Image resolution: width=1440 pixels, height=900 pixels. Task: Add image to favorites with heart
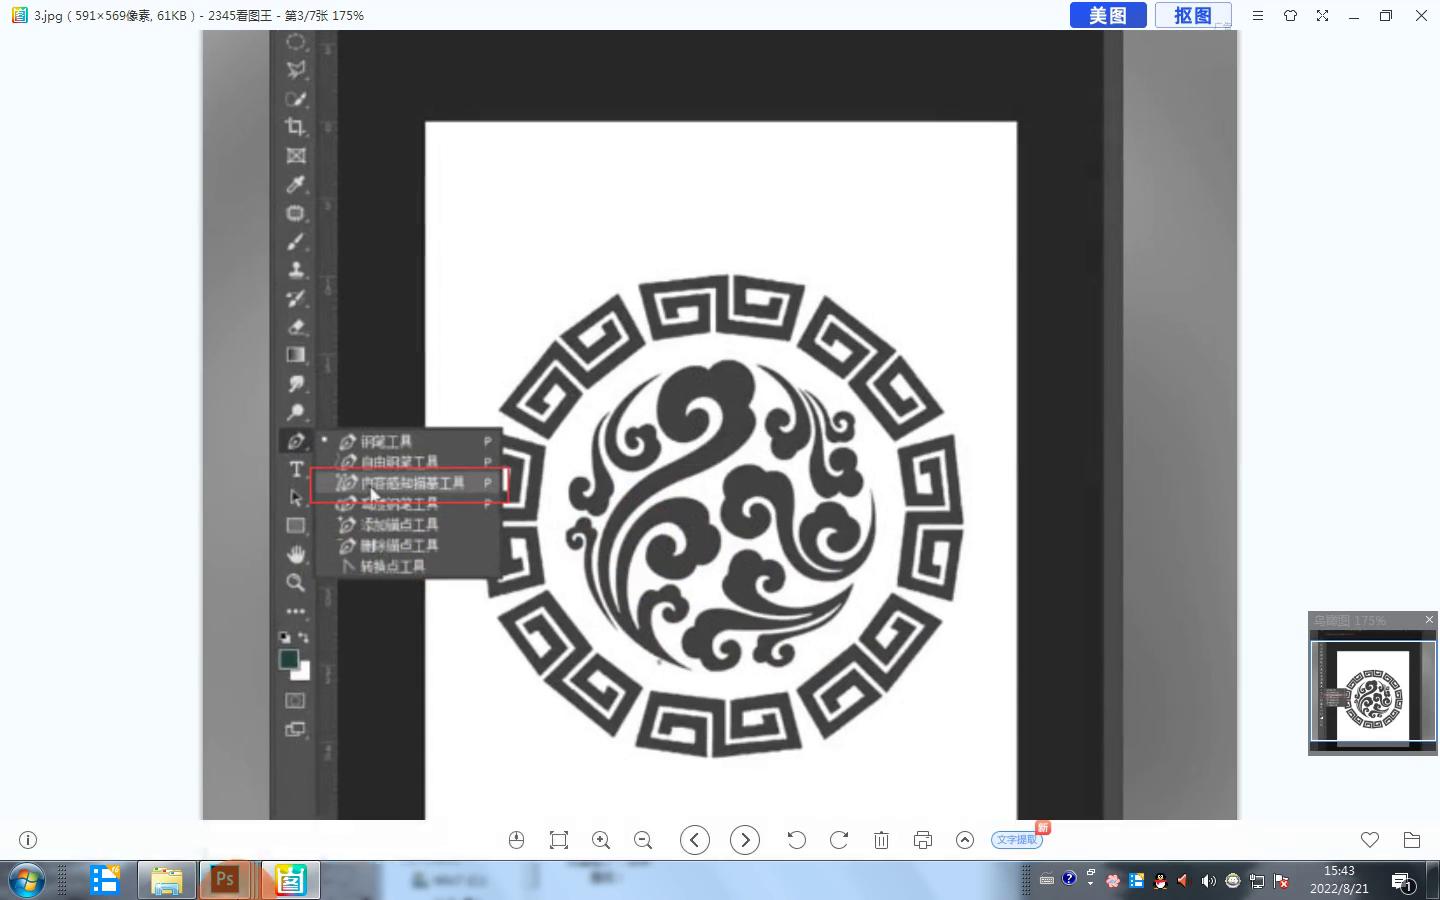(x=1370, y=840)
